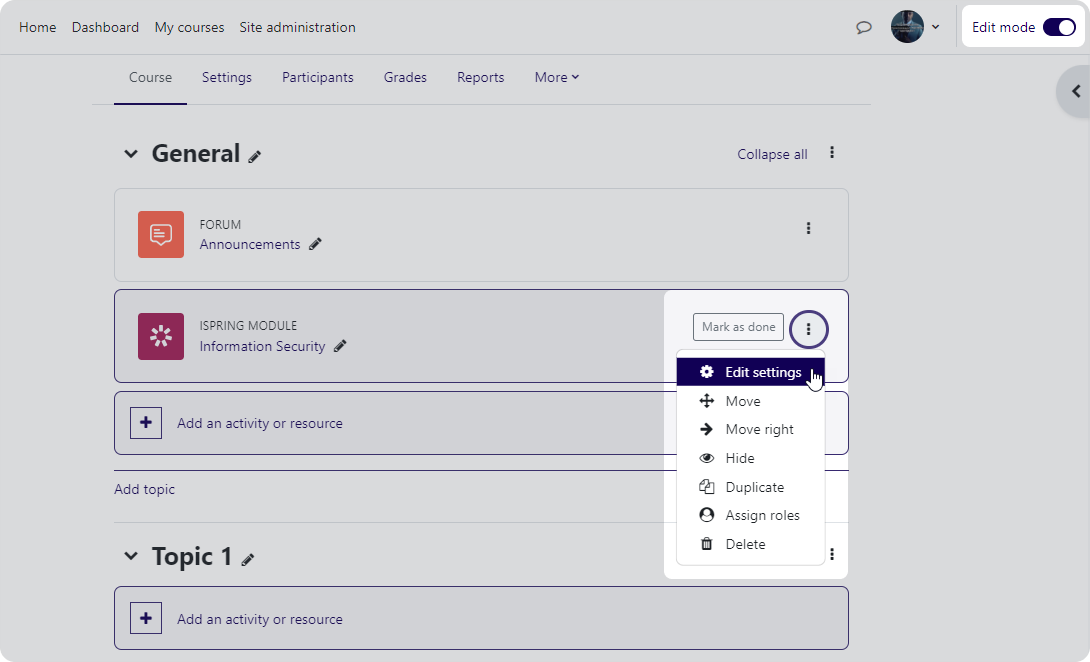This screenshot has width=1090, height=662.
Task: Choose Duplicate from the menu
Action: (x=751, y=487)
